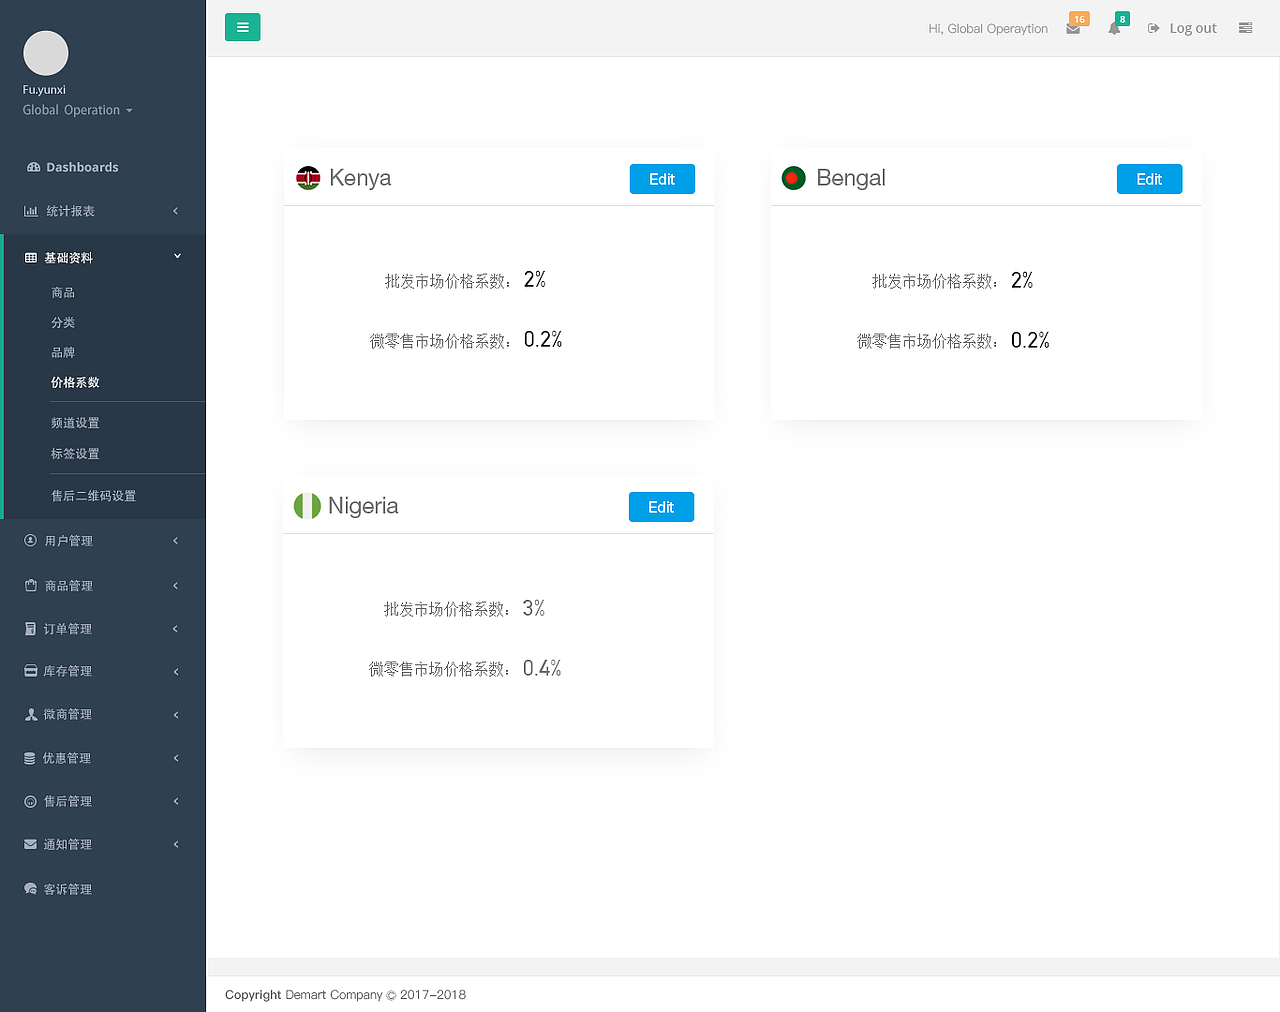
Task: Click the Dashboards gauge icon
Action: pos(34,167)
